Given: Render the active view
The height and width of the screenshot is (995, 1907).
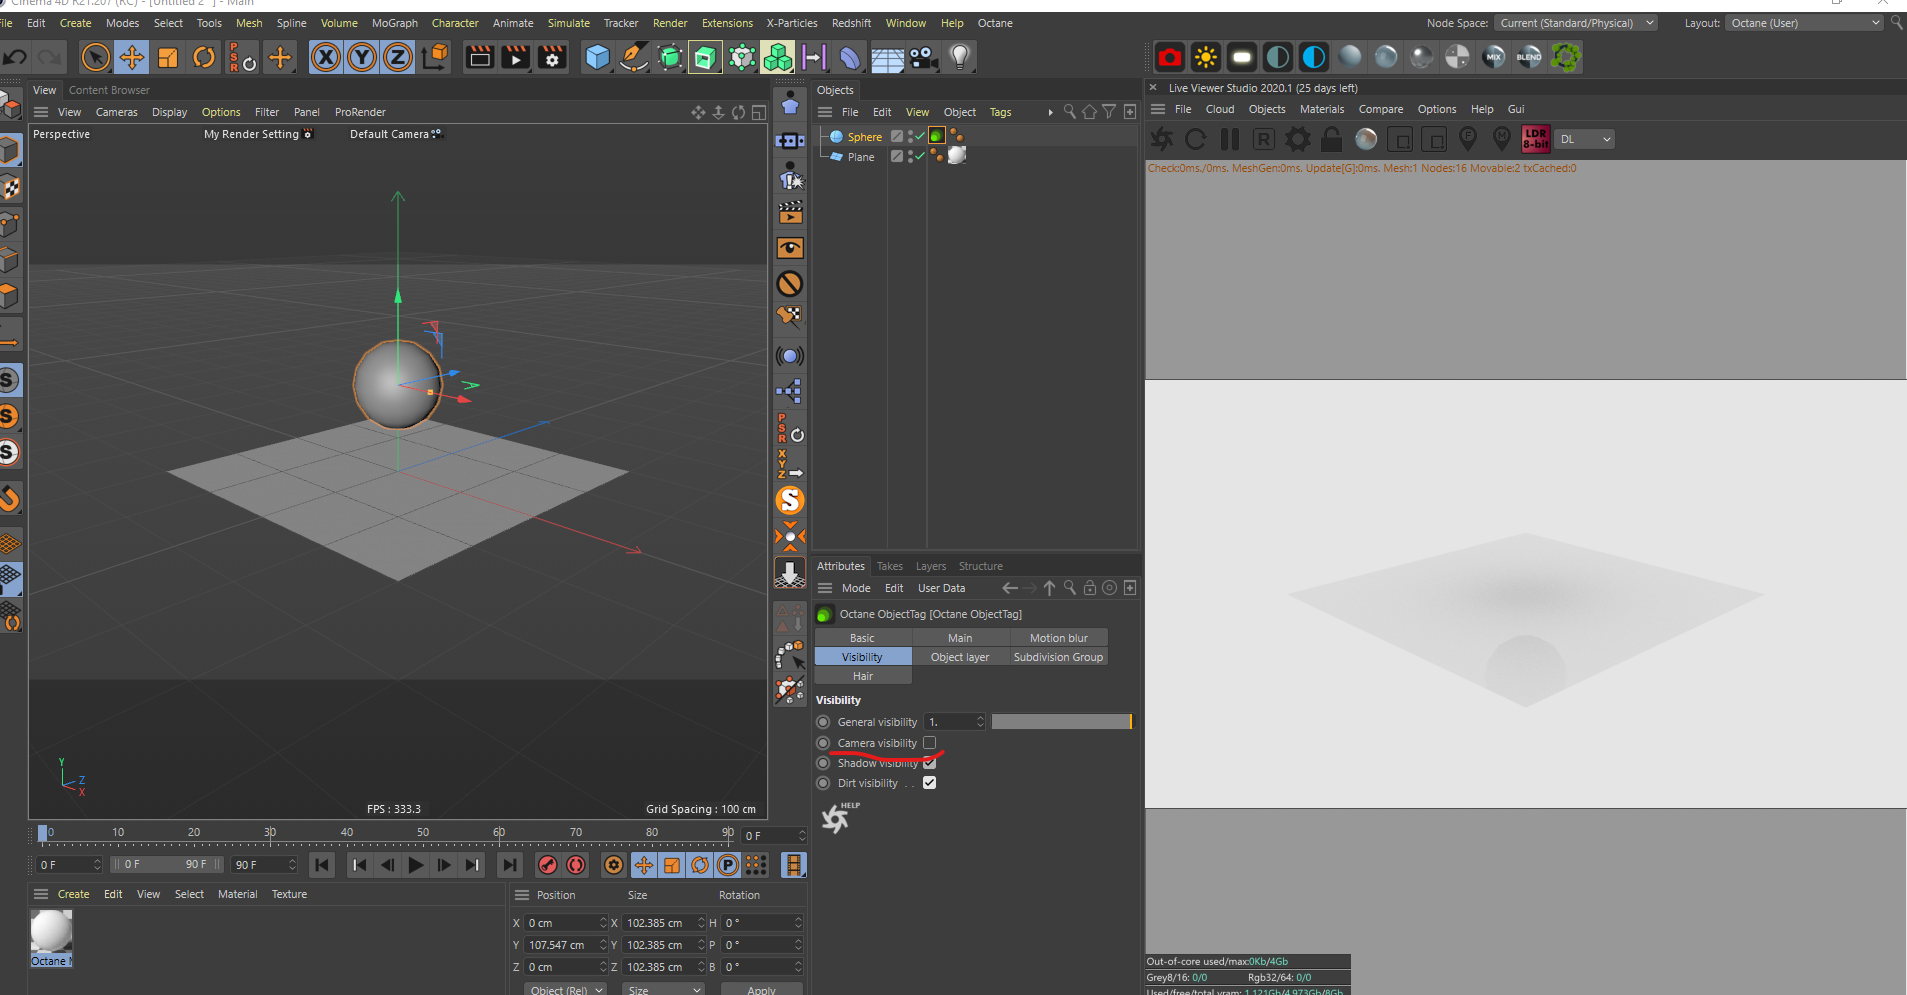Looking at the screenshot, I should point(480,57).
